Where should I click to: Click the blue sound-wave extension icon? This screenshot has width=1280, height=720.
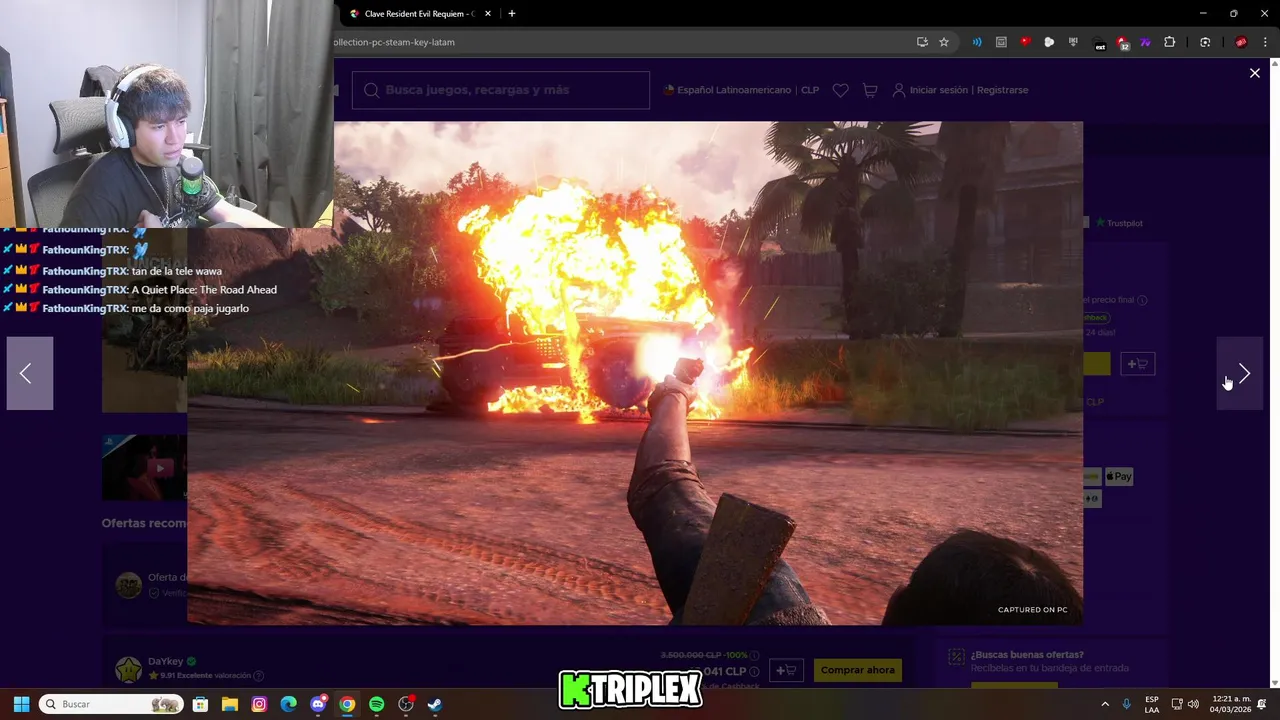pos(977,42)
